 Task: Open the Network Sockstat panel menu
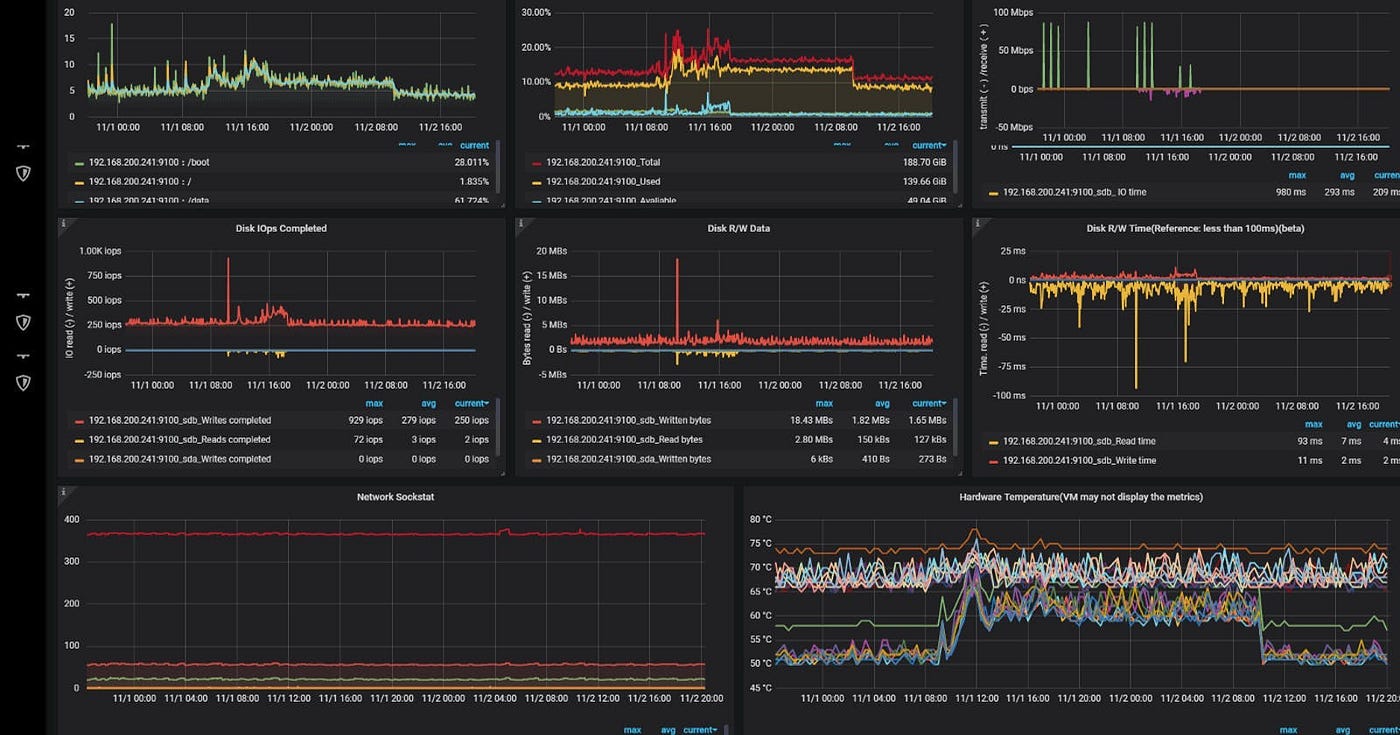395,496
